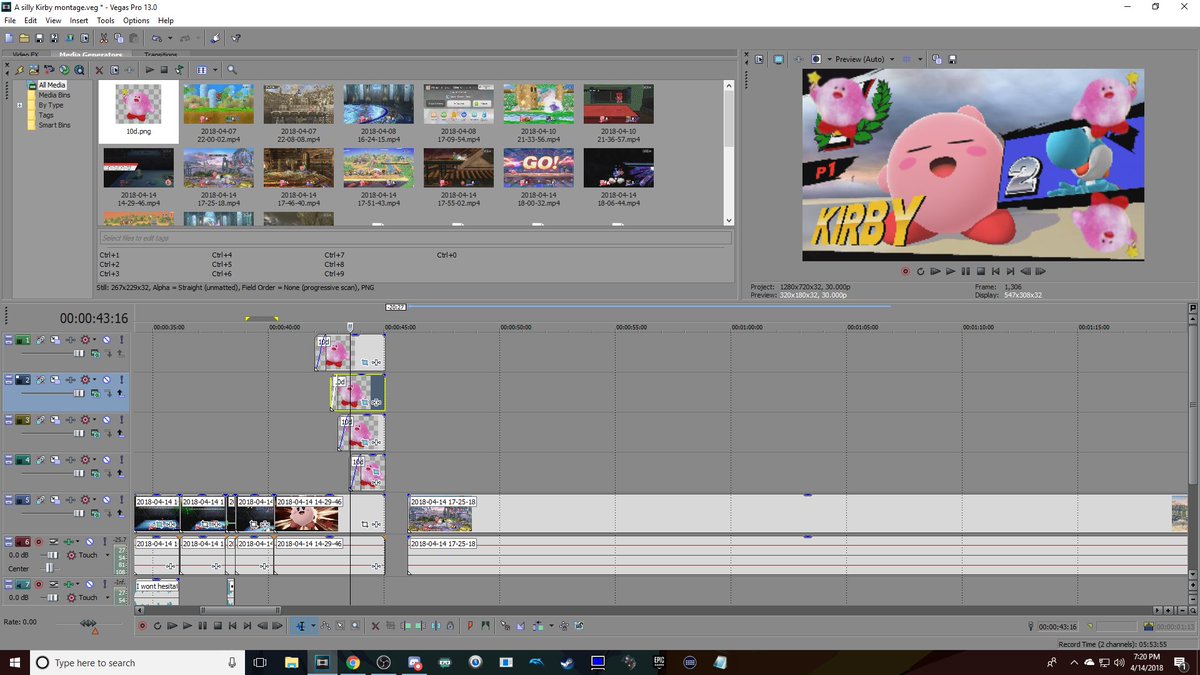
Task: Mute video track 5
Action: click(x=106, y=500)
